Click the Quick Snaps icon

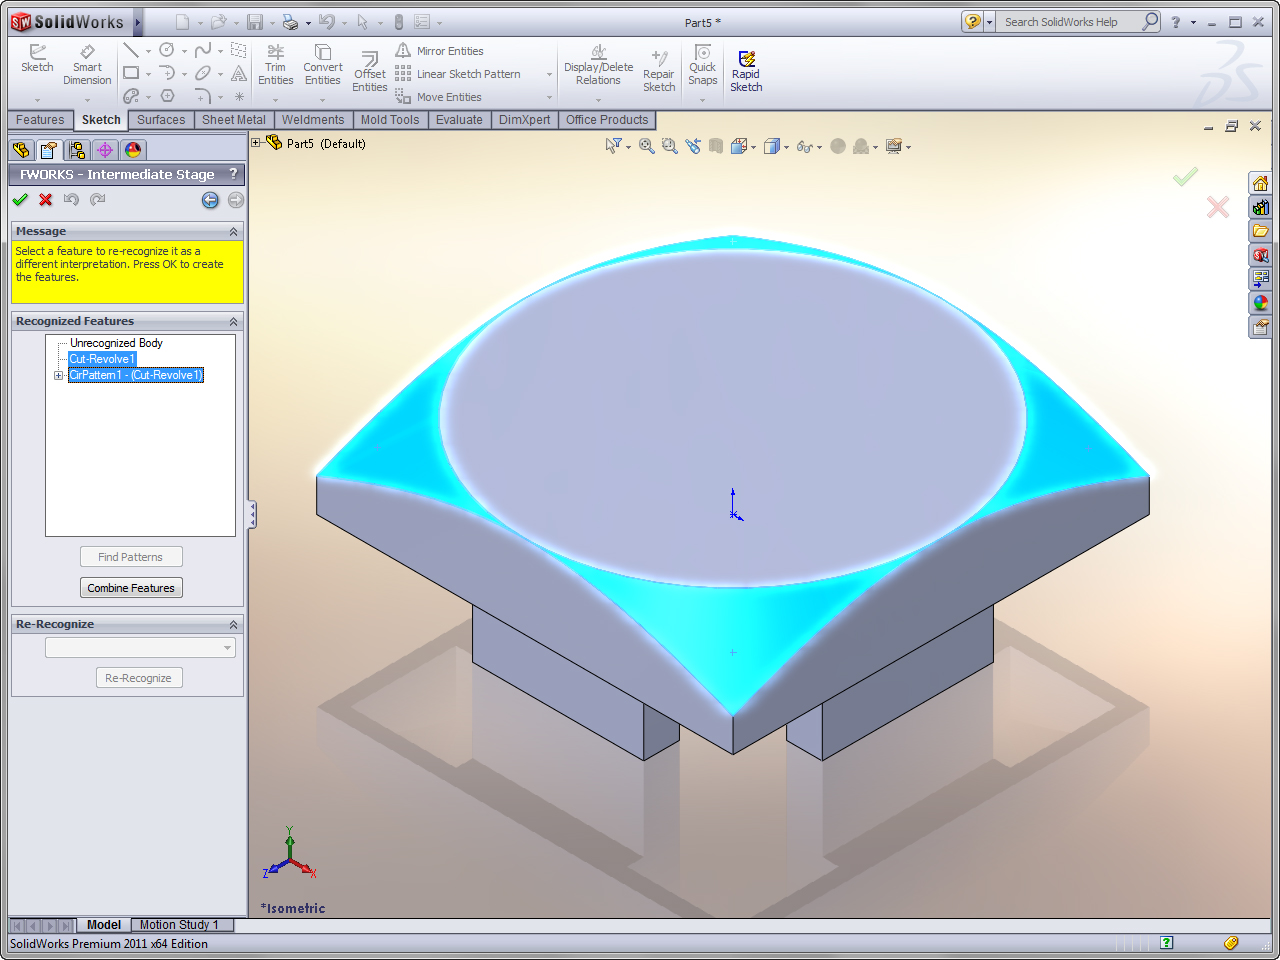702,64
